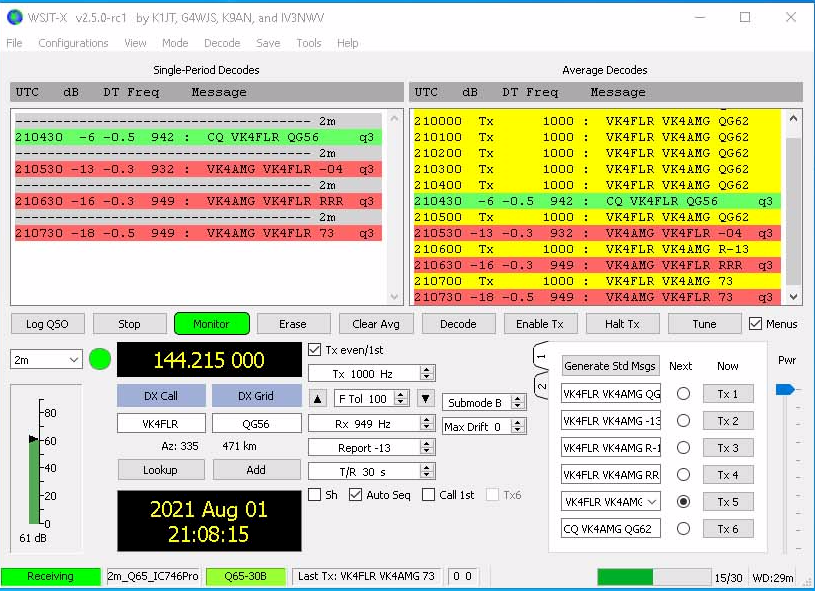Screen dimensions: 815x591
Task: Click the WSJT-X globe icon in title bar
Action: tap(15, 17)
